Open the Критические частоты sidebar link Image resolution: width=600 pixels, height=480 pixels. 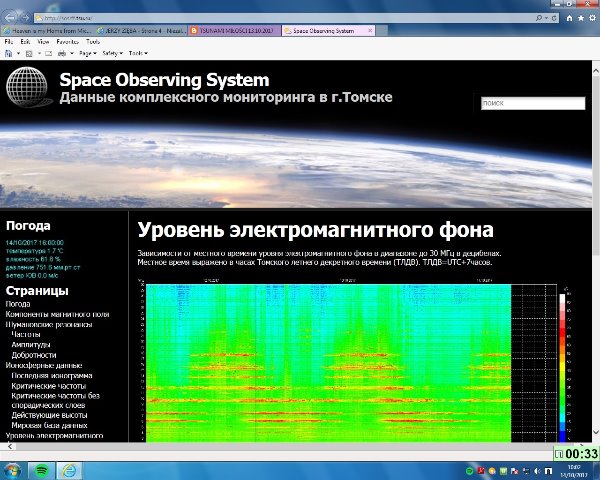(52, 386)
